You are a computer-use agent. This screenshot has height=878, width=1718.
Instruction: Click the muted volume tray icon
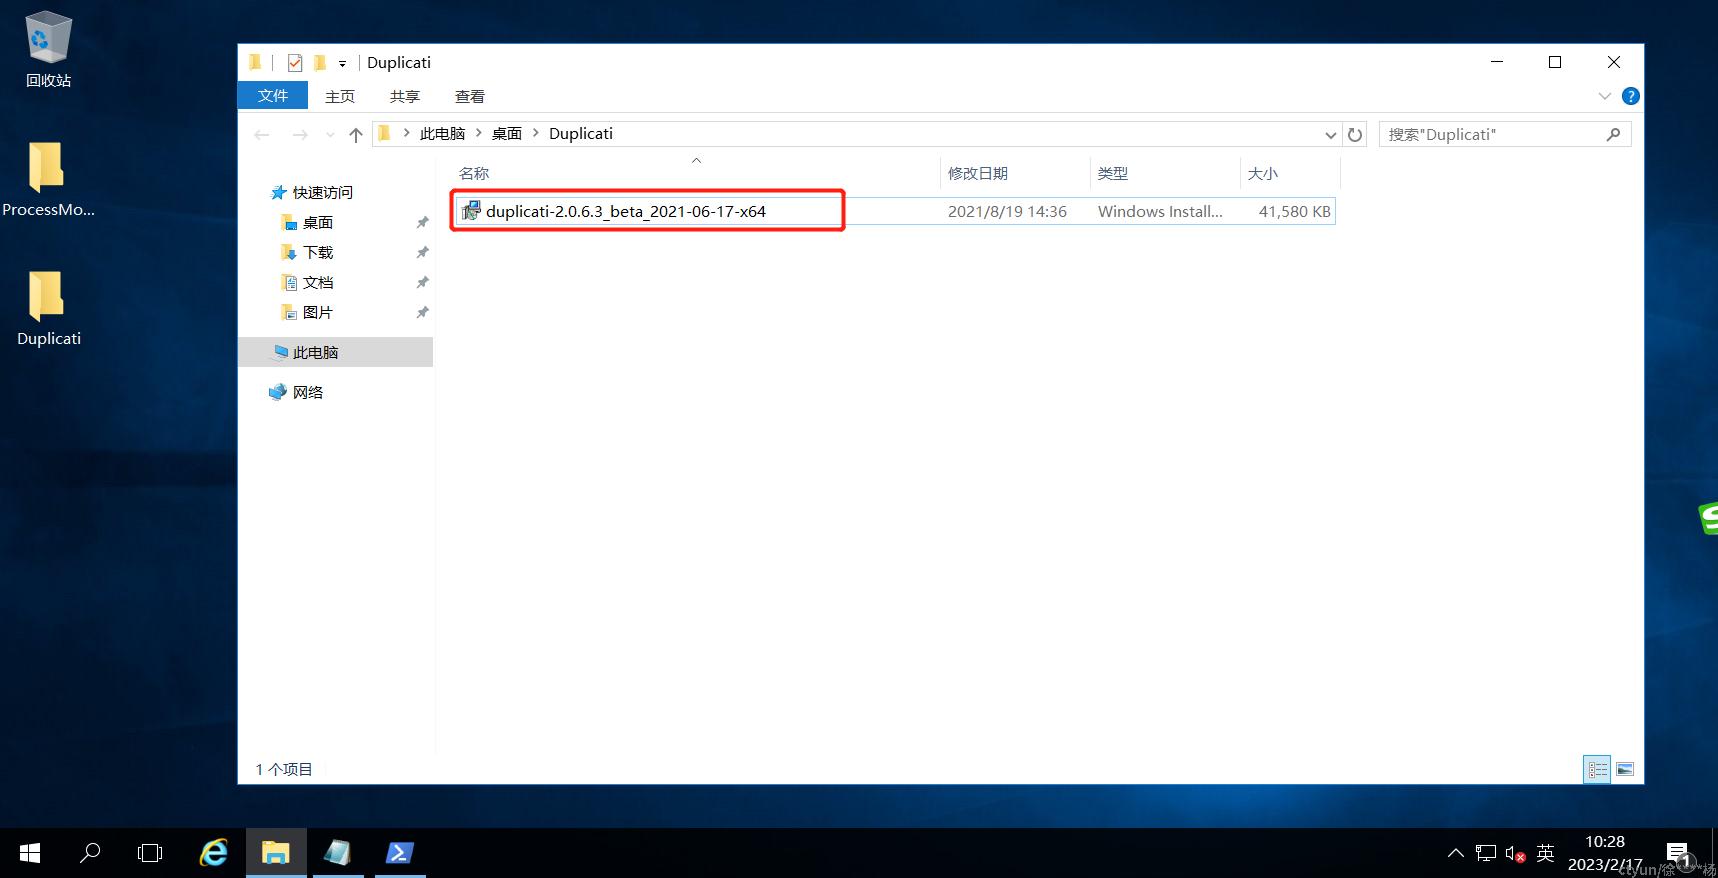click(1515, 853)
